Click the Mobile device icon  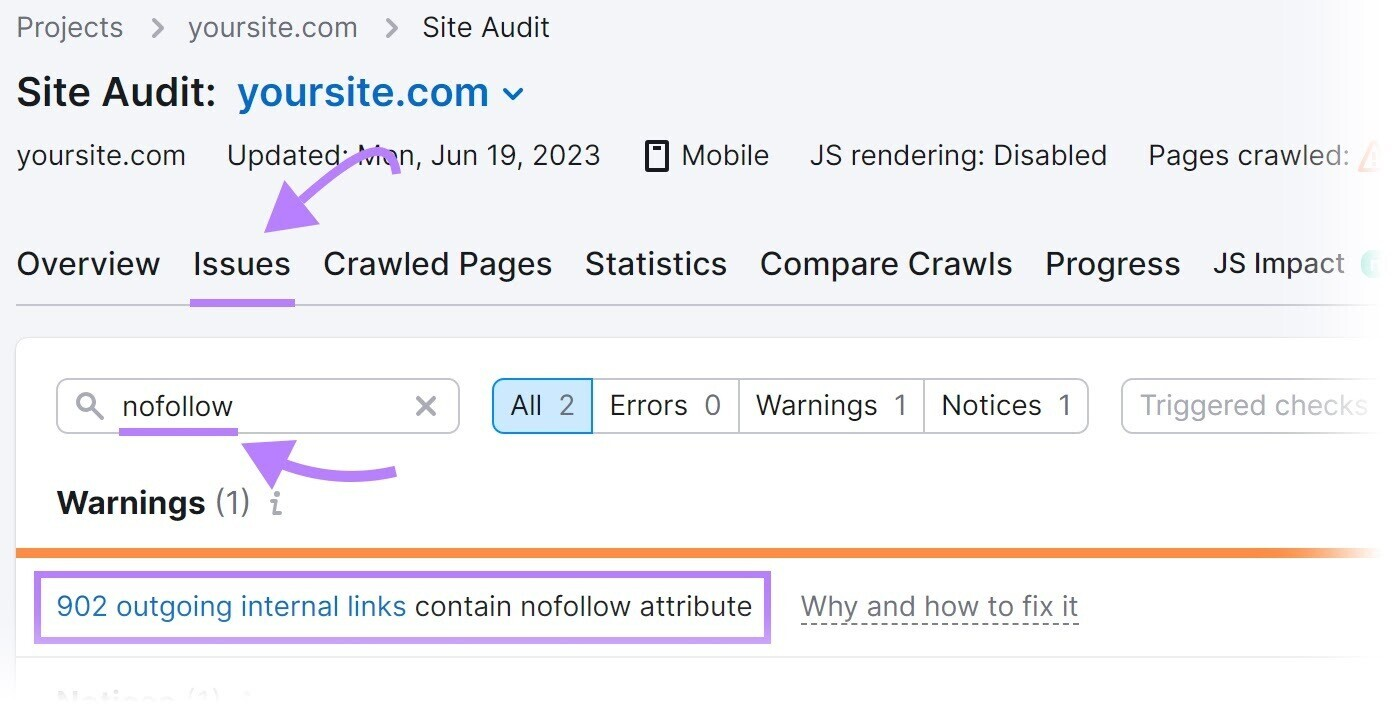pyautogui.click(x=656, y=155)
